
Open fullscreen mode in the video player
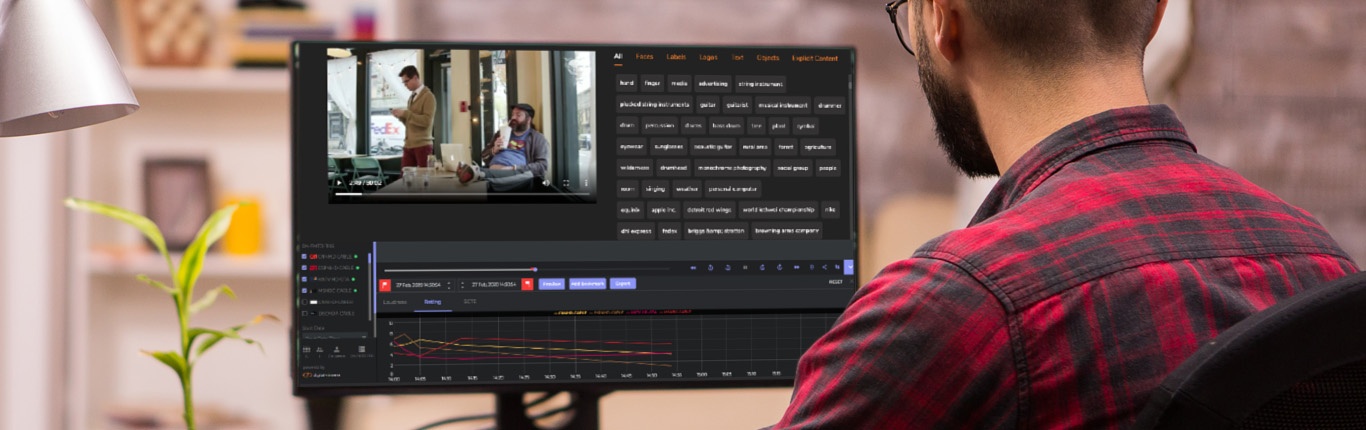tap(566, 183)
